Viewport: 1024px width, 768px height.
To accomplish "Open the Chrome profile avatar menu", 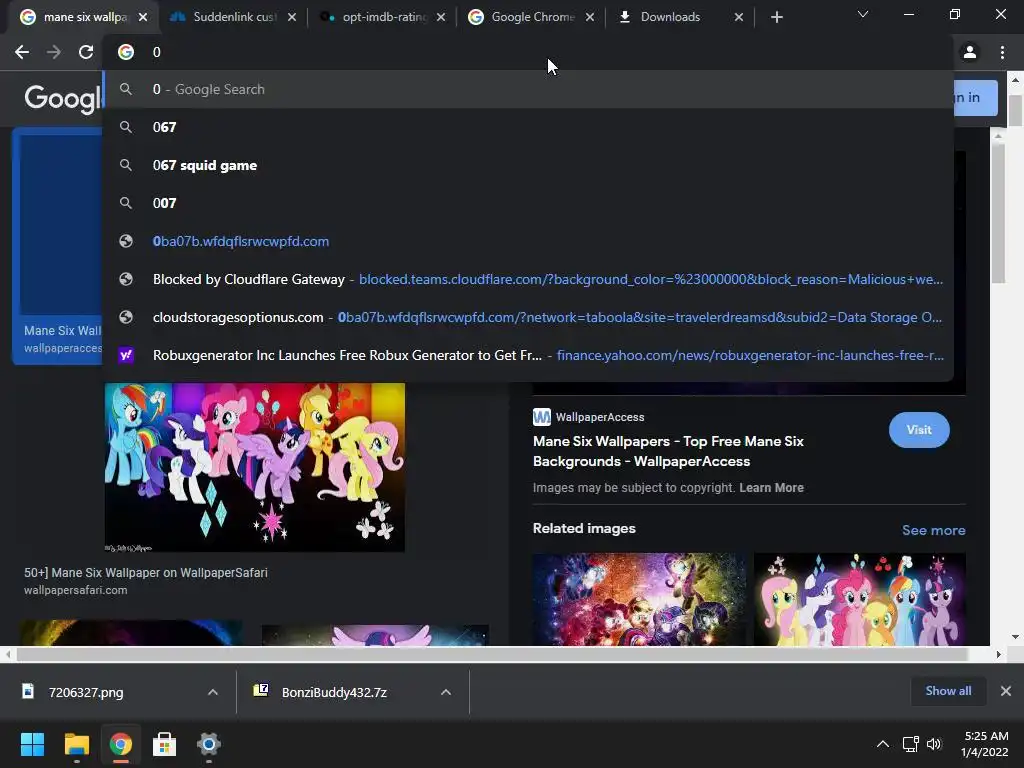I will [970, 52].
